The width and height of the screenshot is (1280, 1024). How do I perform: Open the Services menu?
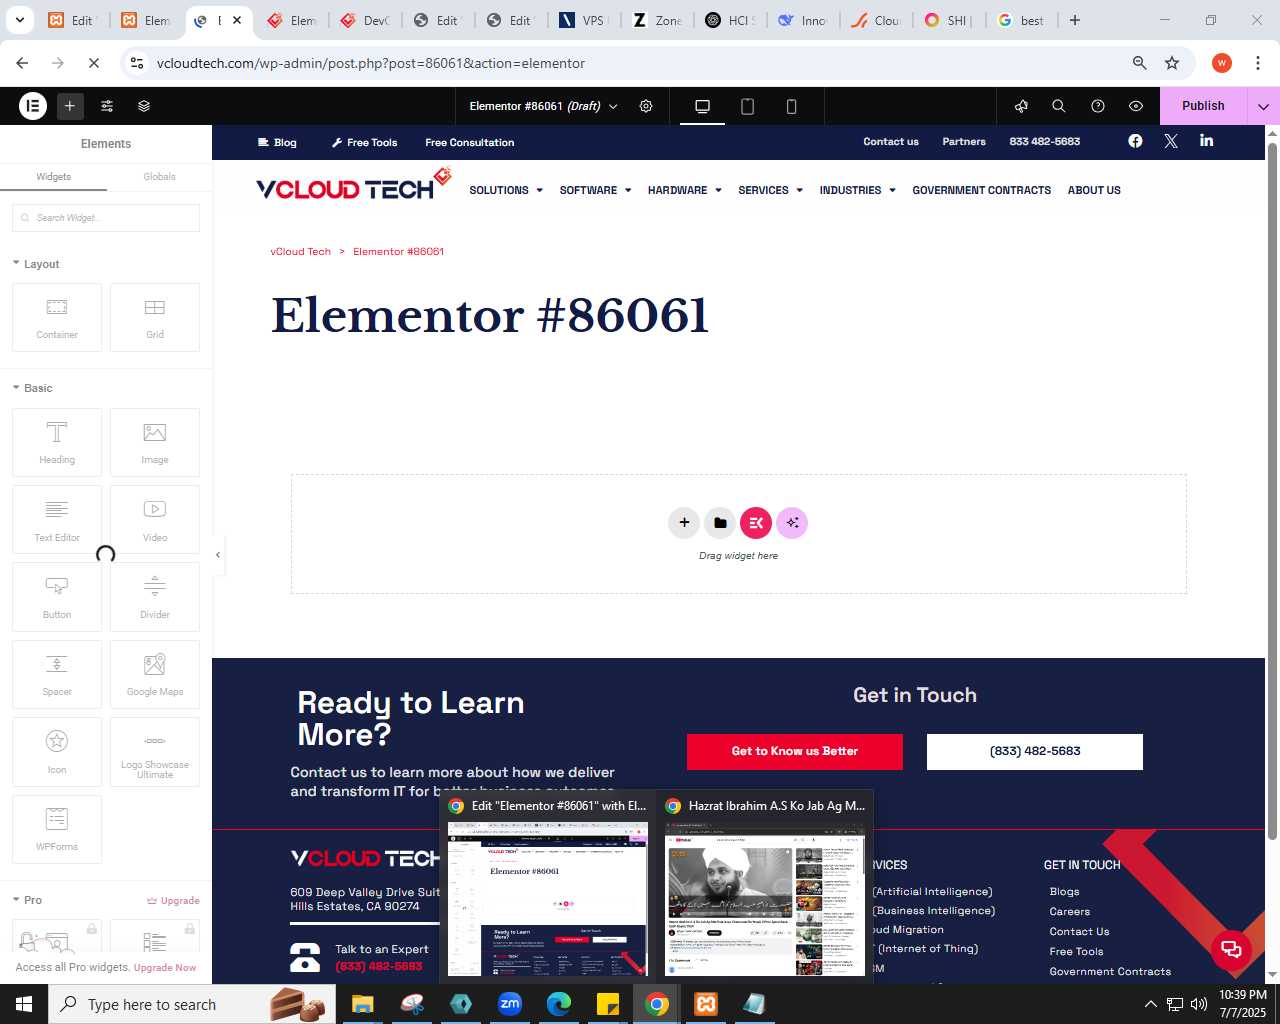pos(771,190)
